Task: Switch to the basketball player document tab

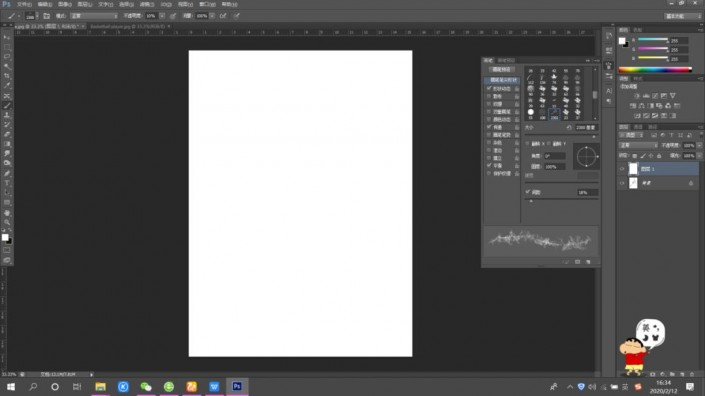Action: tap(128, 27)
